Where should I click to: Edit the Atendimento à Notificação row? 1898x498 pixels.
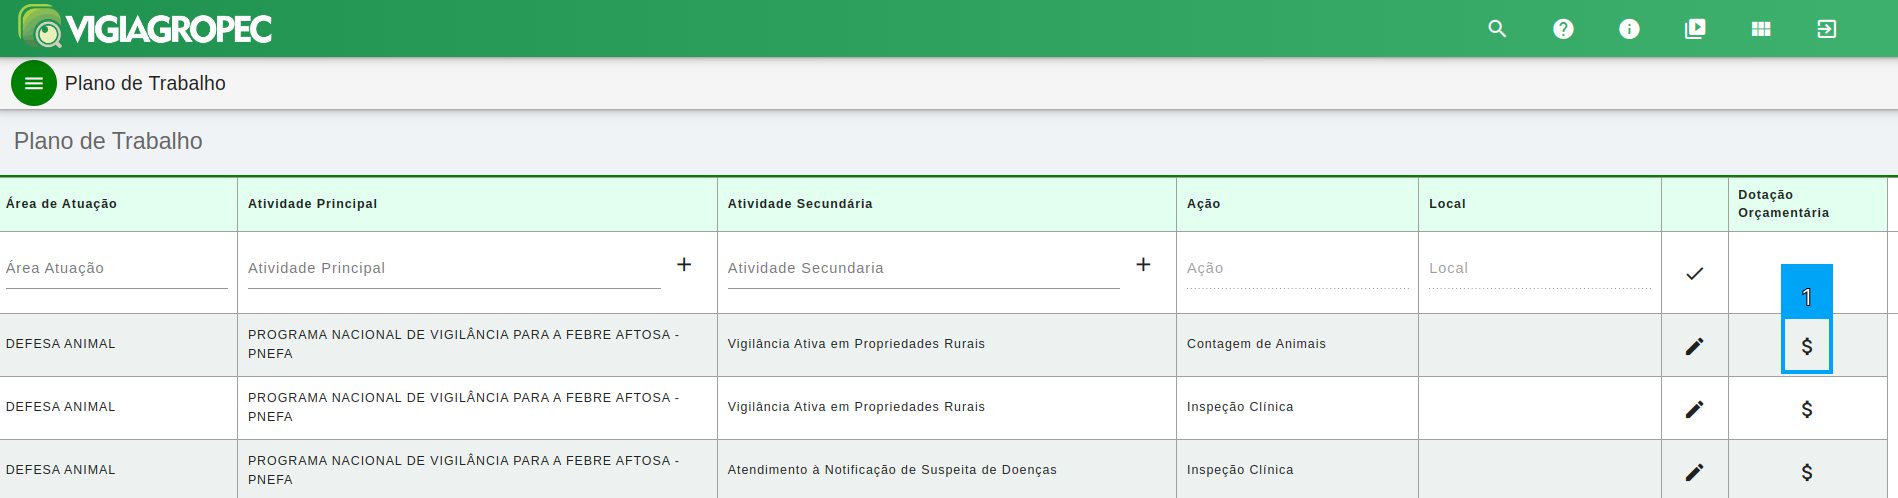point(1694,472)
